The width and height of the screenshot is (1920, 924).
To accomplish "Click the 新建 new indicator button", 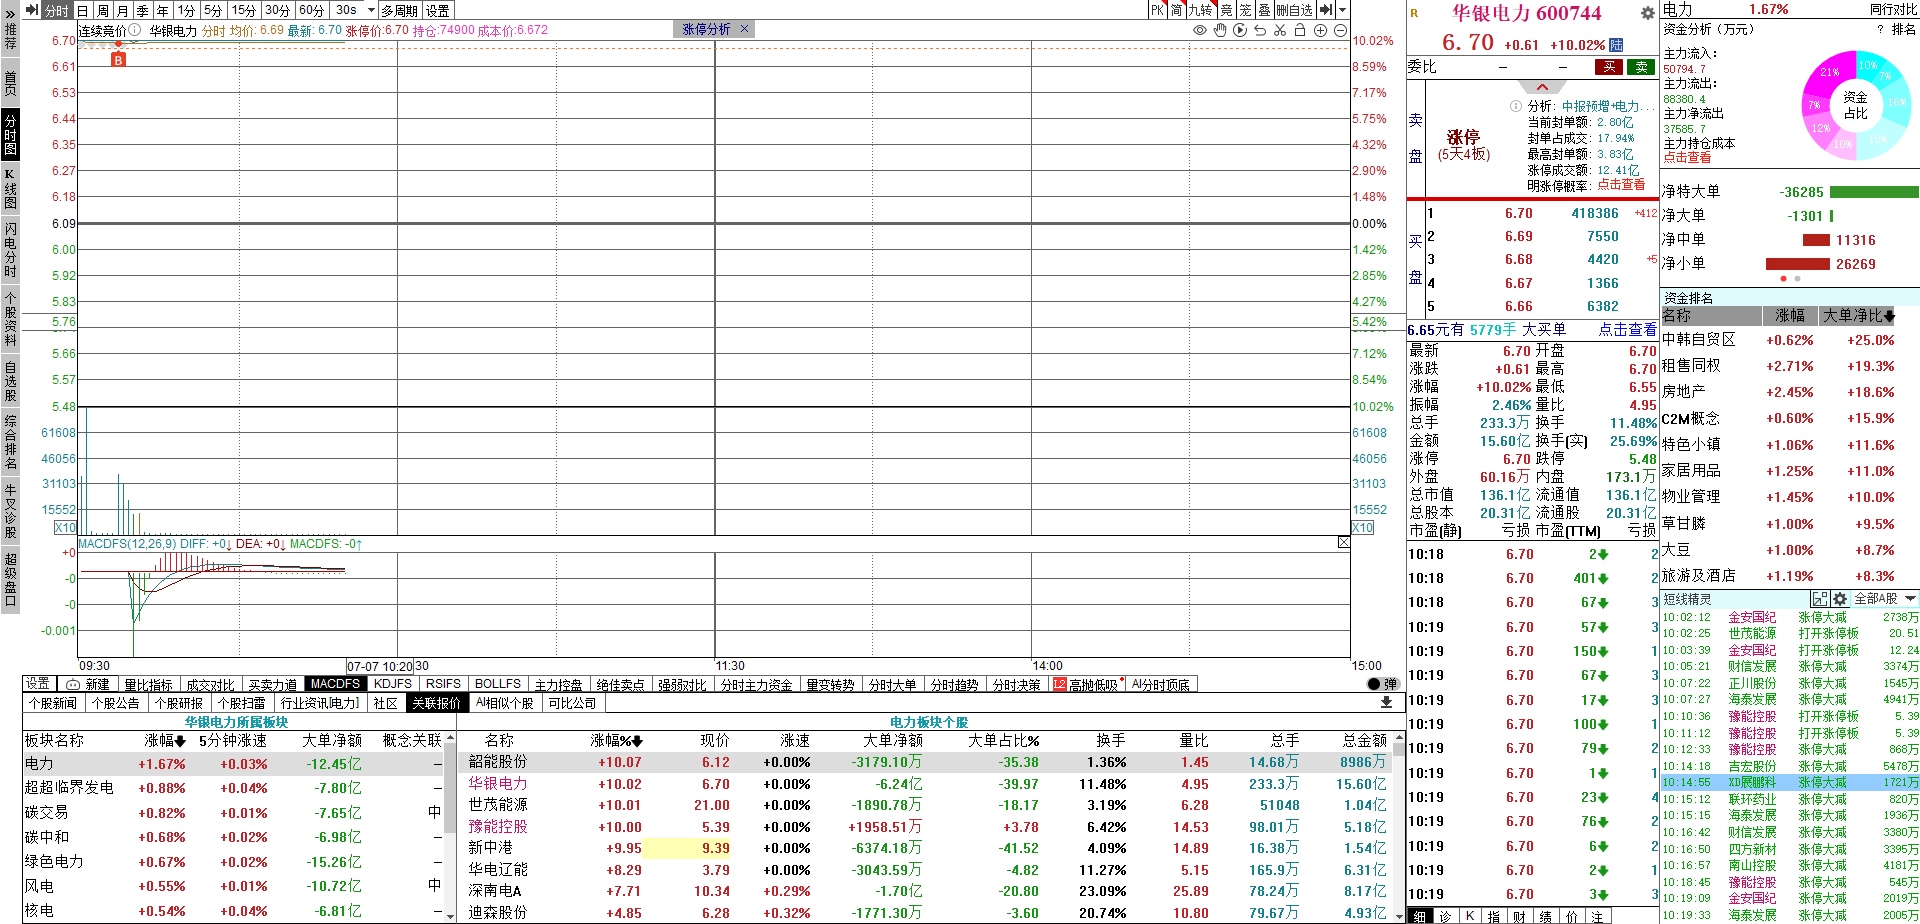I will click(88, 684).
